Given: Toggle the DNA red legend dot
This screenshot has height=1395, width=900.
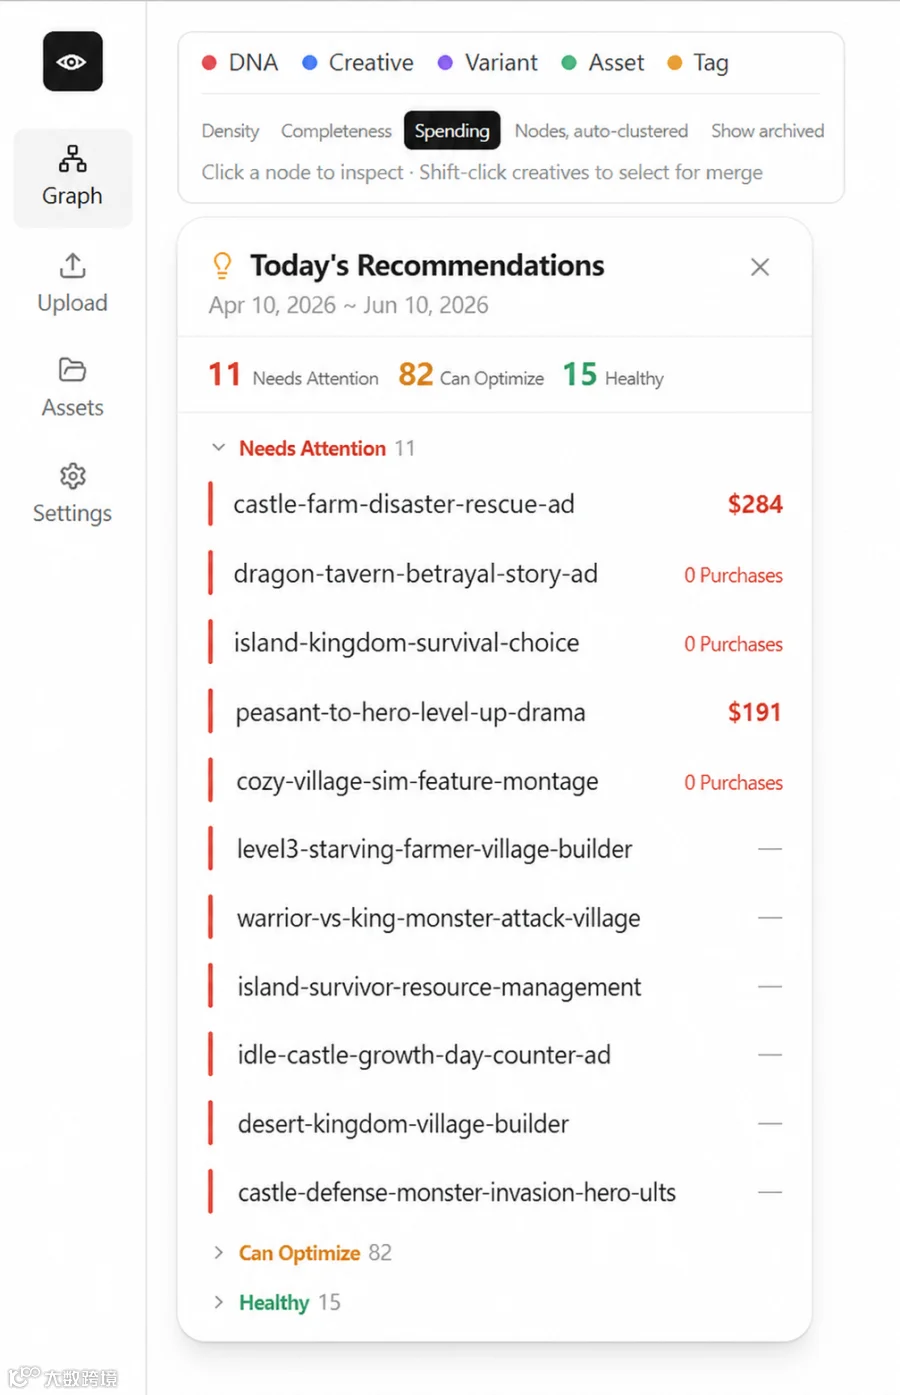Looking at the screenshot, I should (x=209, y=63).
